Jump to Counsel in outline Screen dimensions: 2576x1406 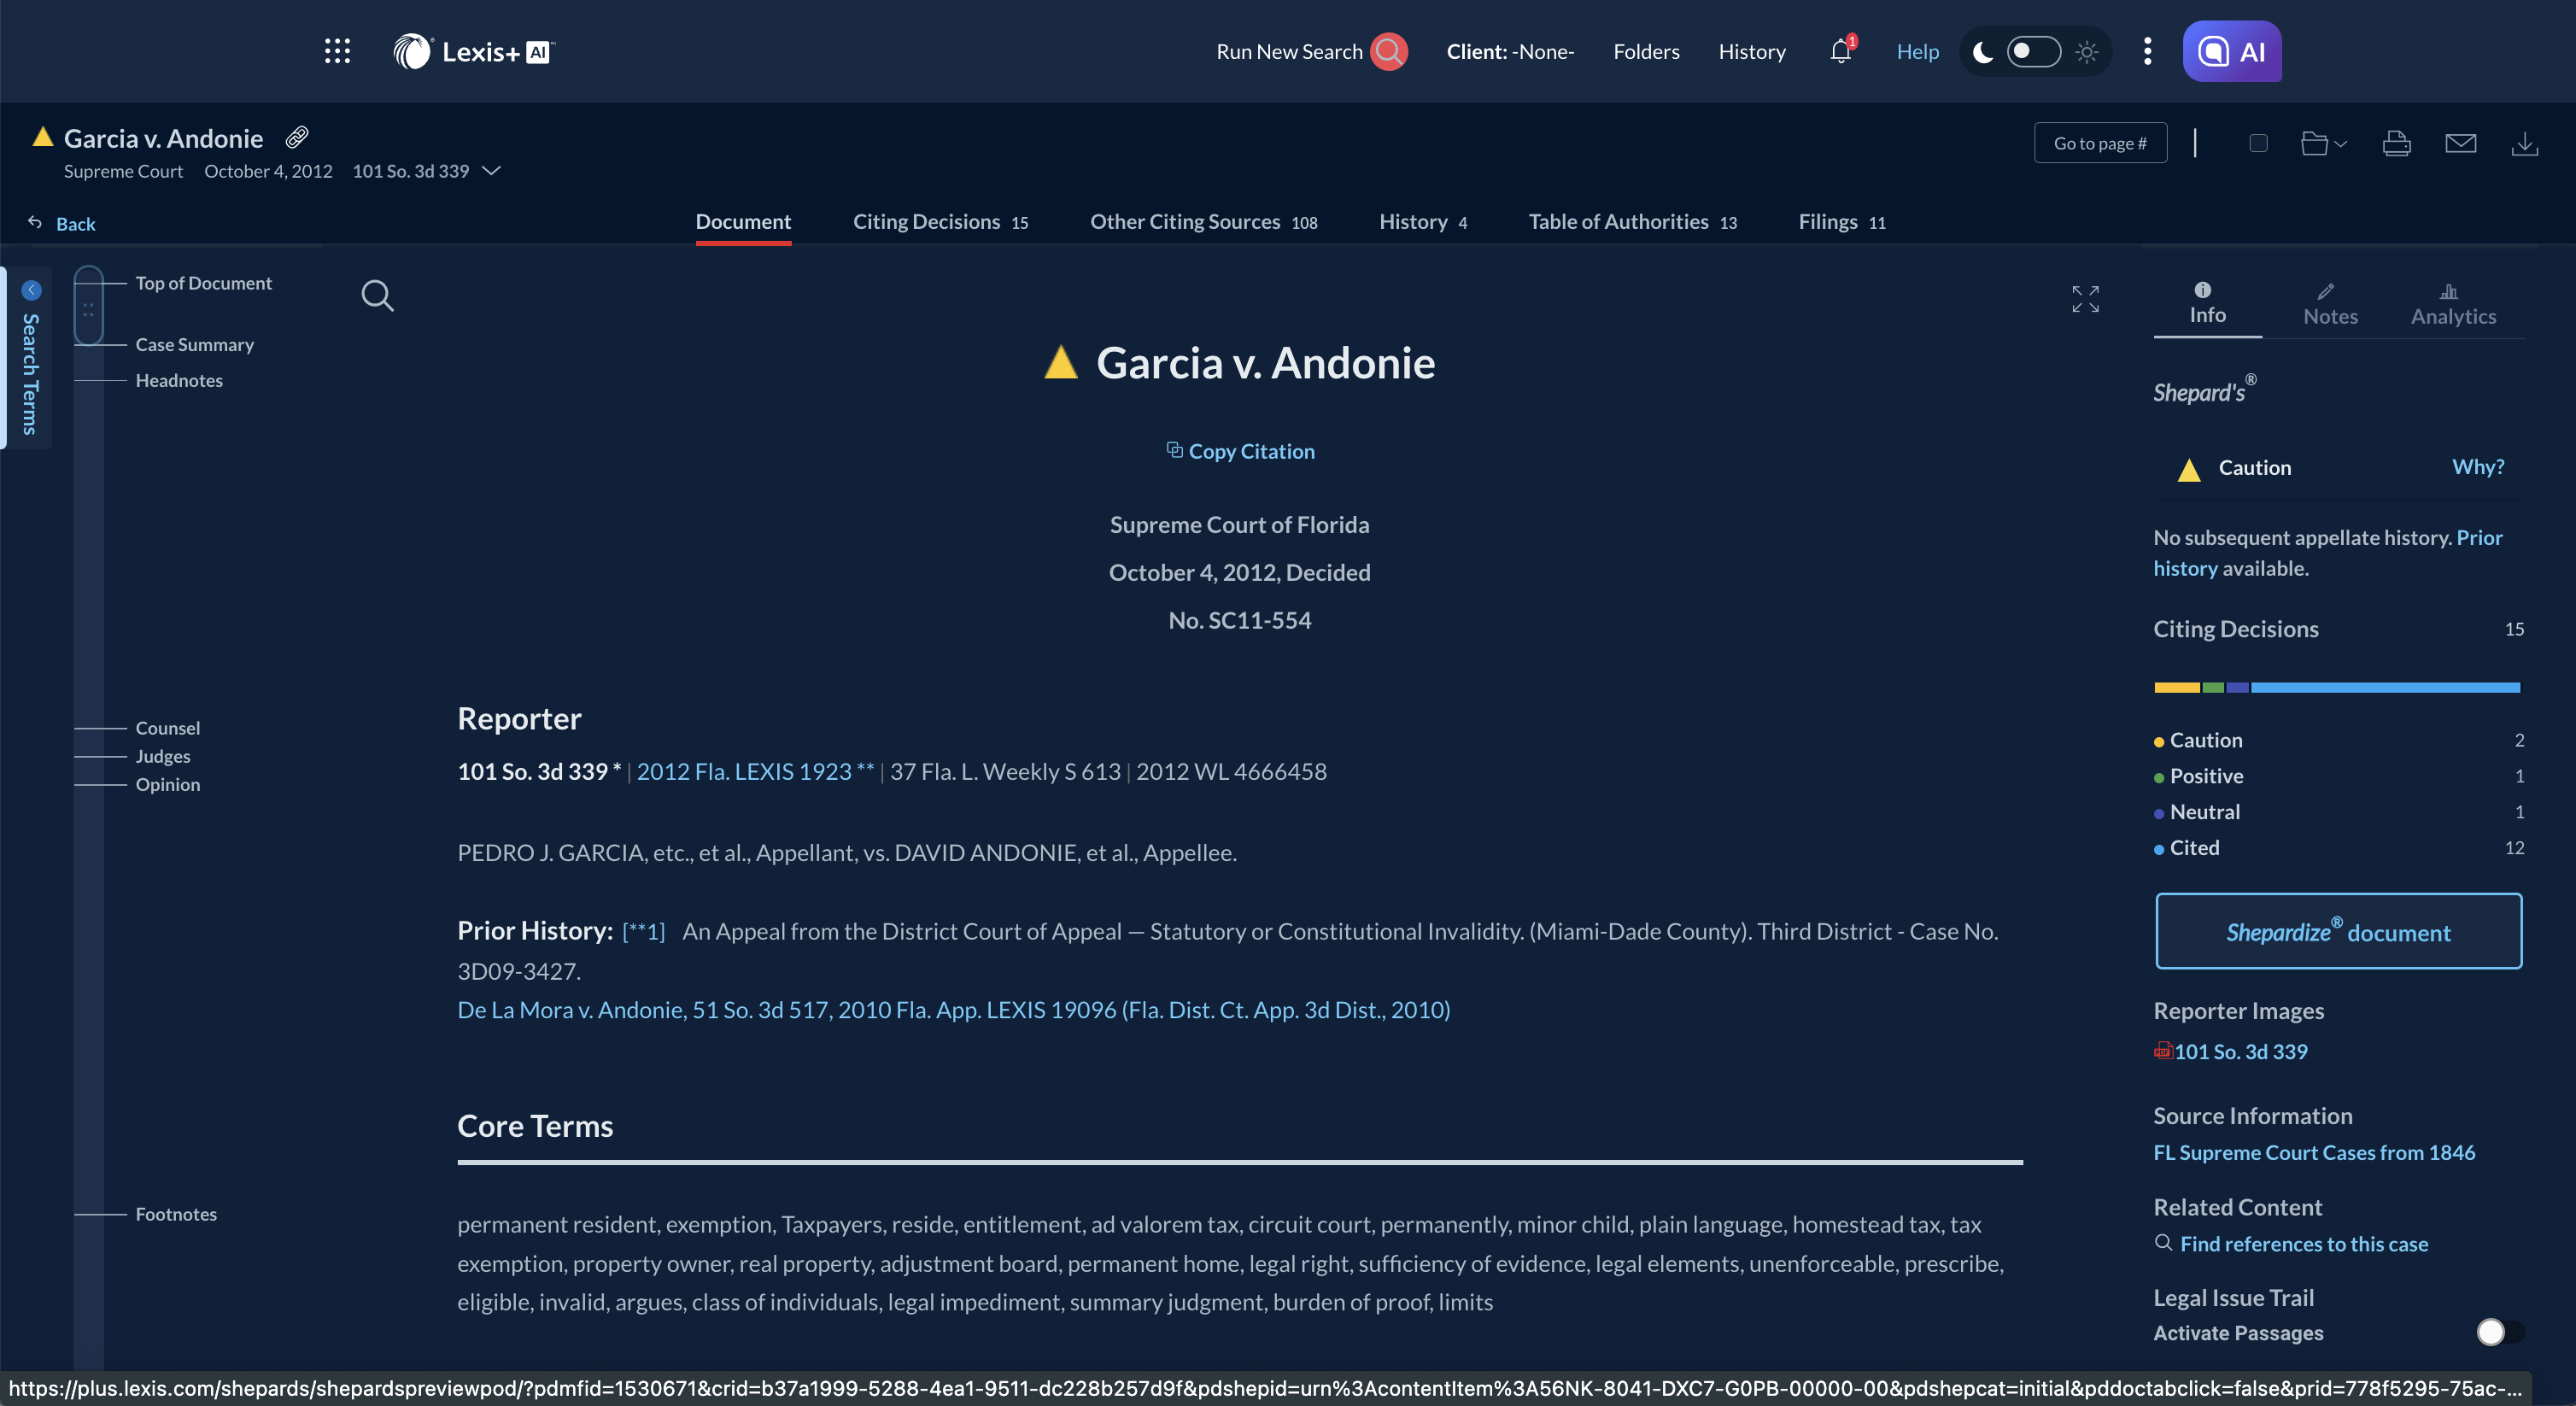(167, 728)
